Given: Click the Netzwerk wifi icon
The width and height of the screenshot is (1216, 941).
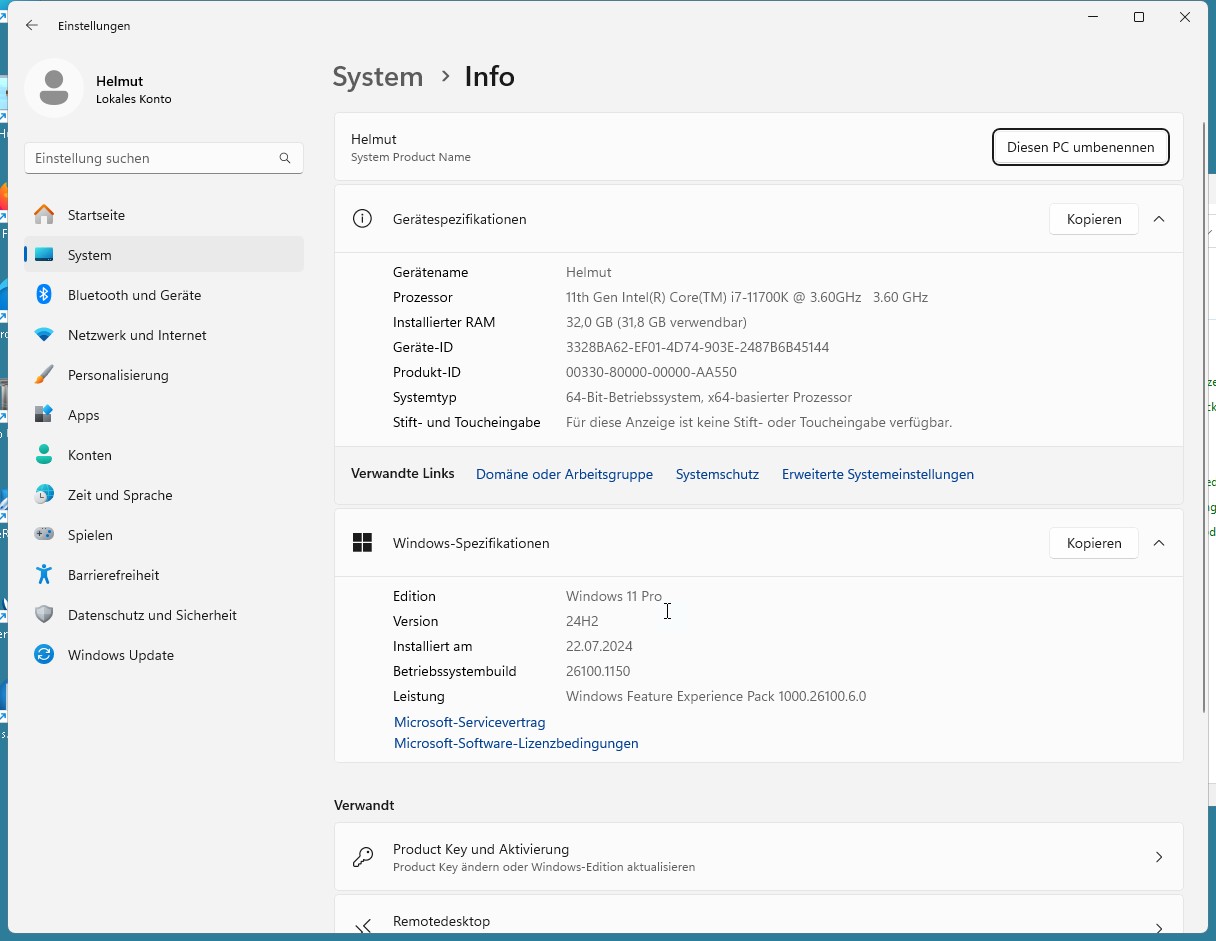Looking at the screenshot, I should (44, 335).
